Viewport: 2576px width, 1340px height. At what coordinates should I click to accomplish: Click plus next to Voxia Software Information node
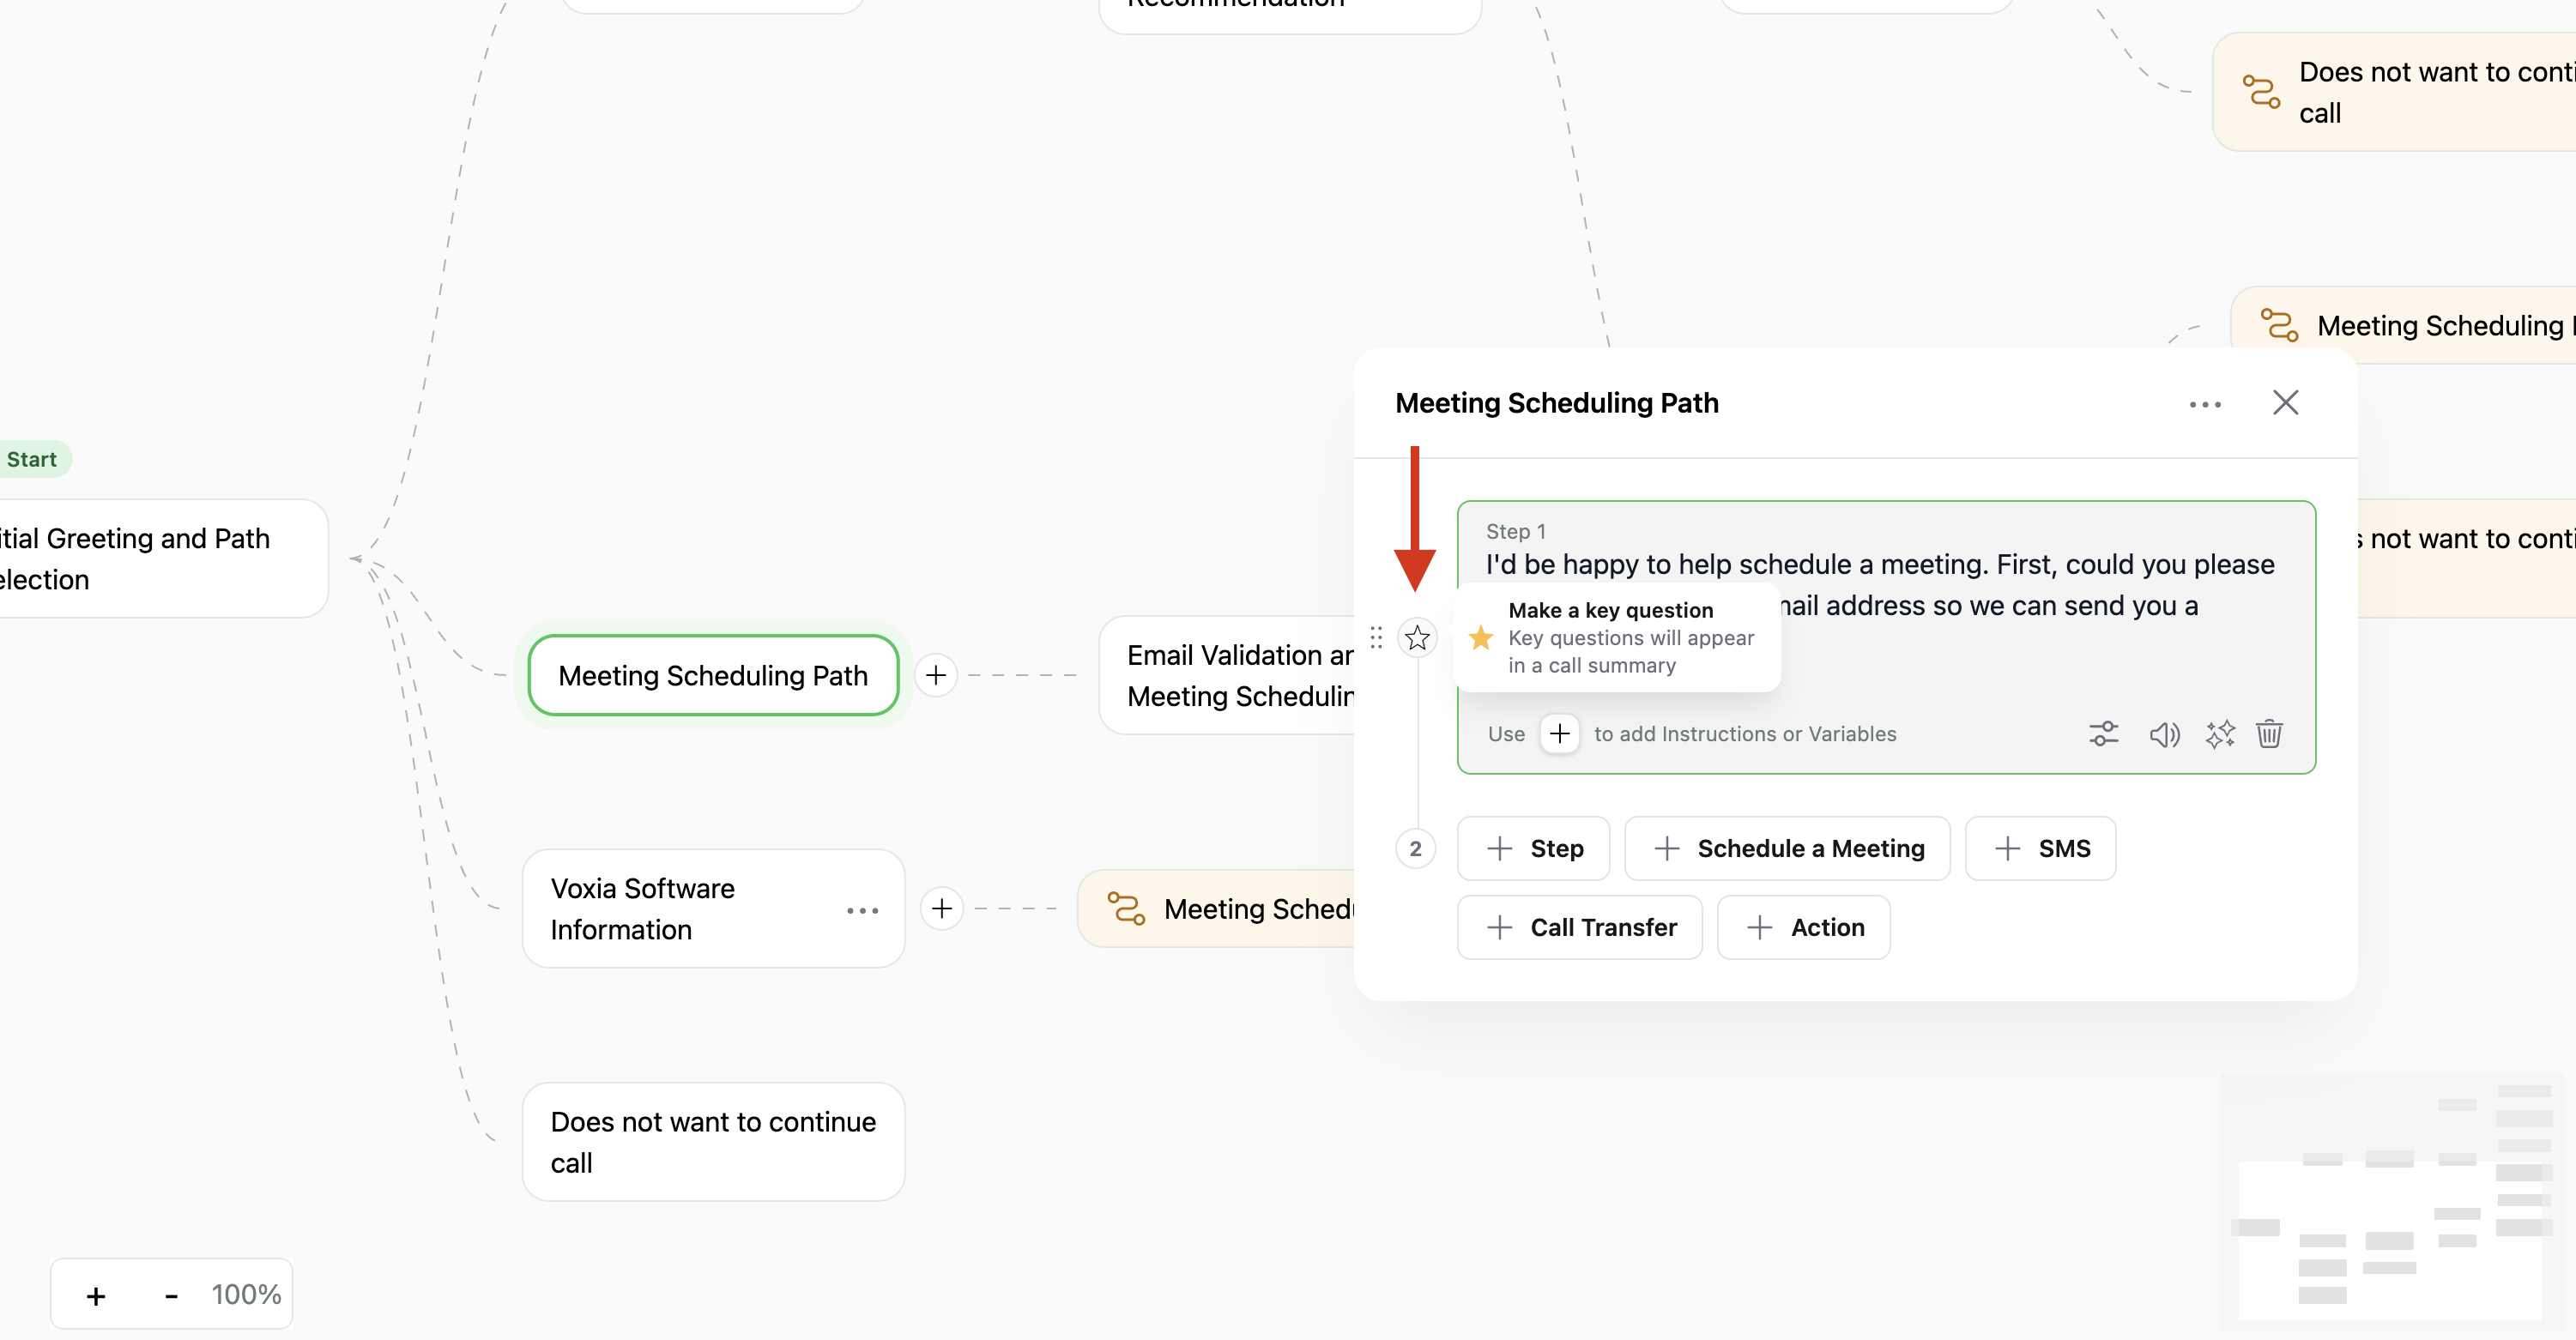point(942,908)
